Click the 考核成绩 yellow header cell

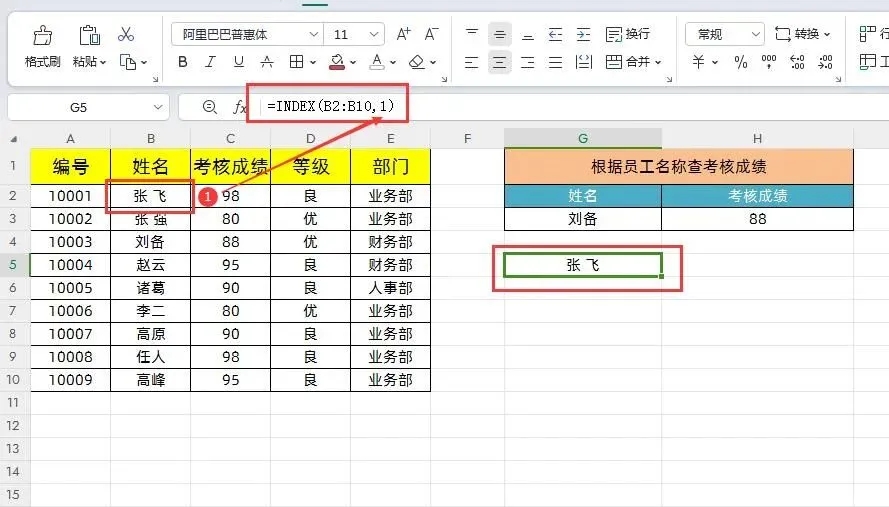(x=231, y=167)
